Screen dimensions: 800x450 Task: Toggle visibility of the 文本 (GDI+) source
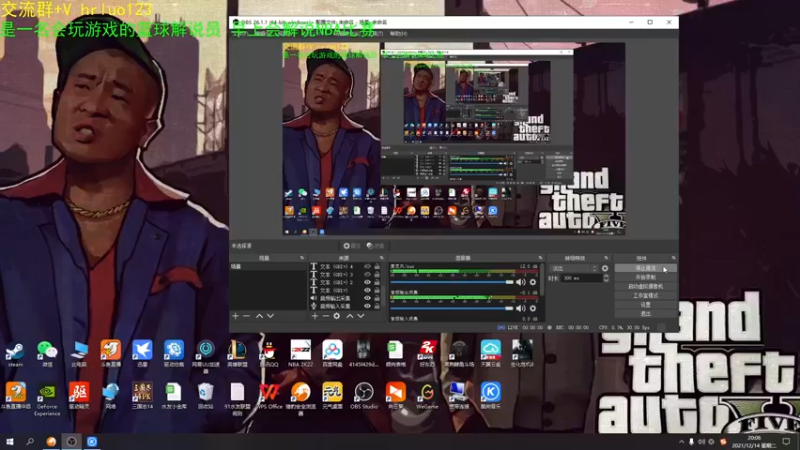pyautogui.click(x=367, y=290)
